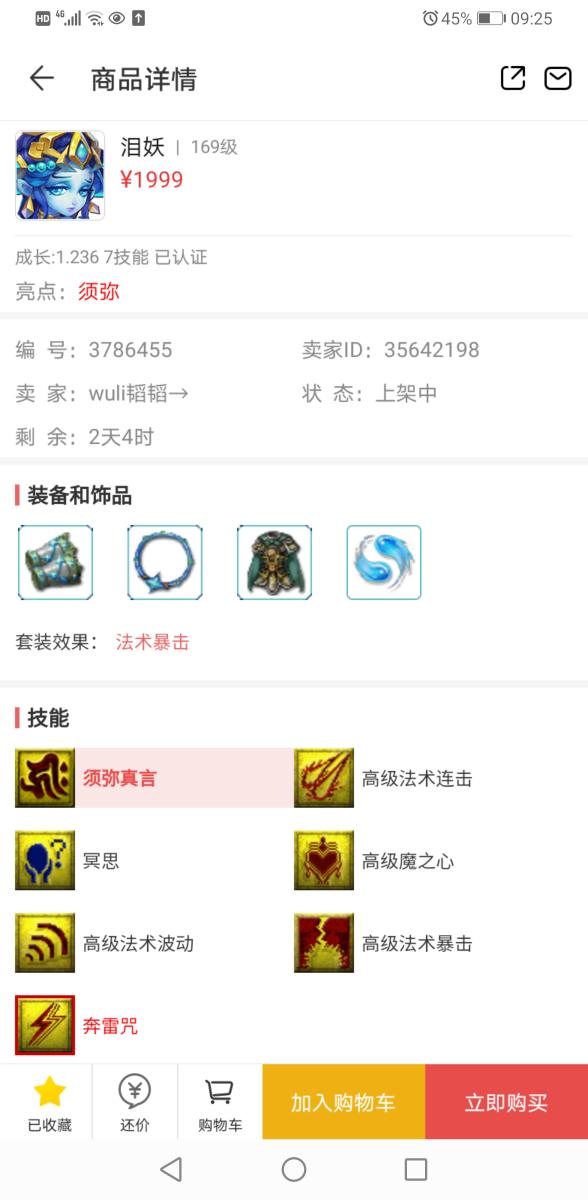Select the 高级法术连击 skill icon
The image size is (588, 1200).
324,778
